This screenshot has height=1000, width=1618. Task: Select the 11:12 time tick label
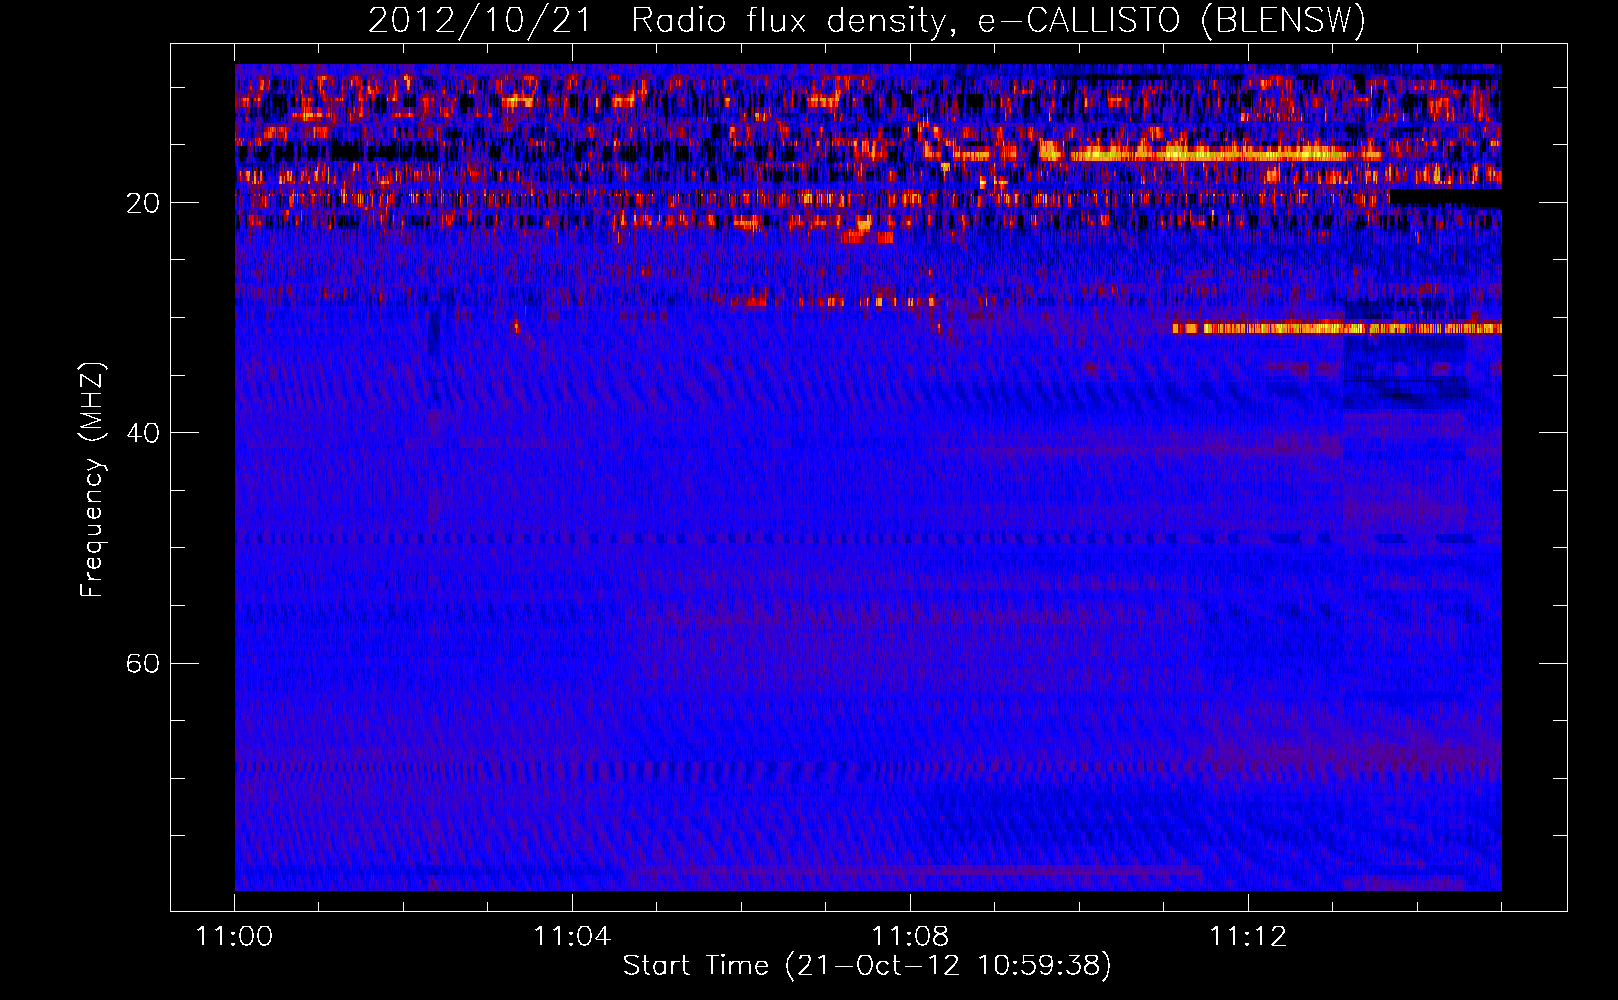(x=1248, y=937)
